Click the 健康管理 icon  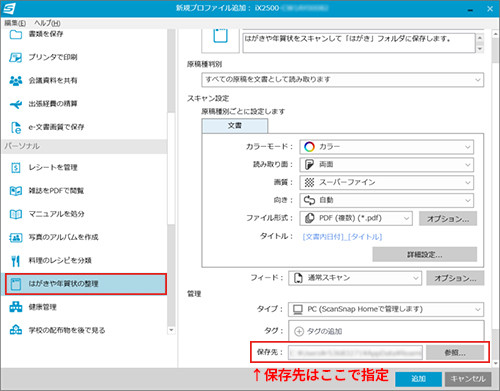click(x=16, y=307)
